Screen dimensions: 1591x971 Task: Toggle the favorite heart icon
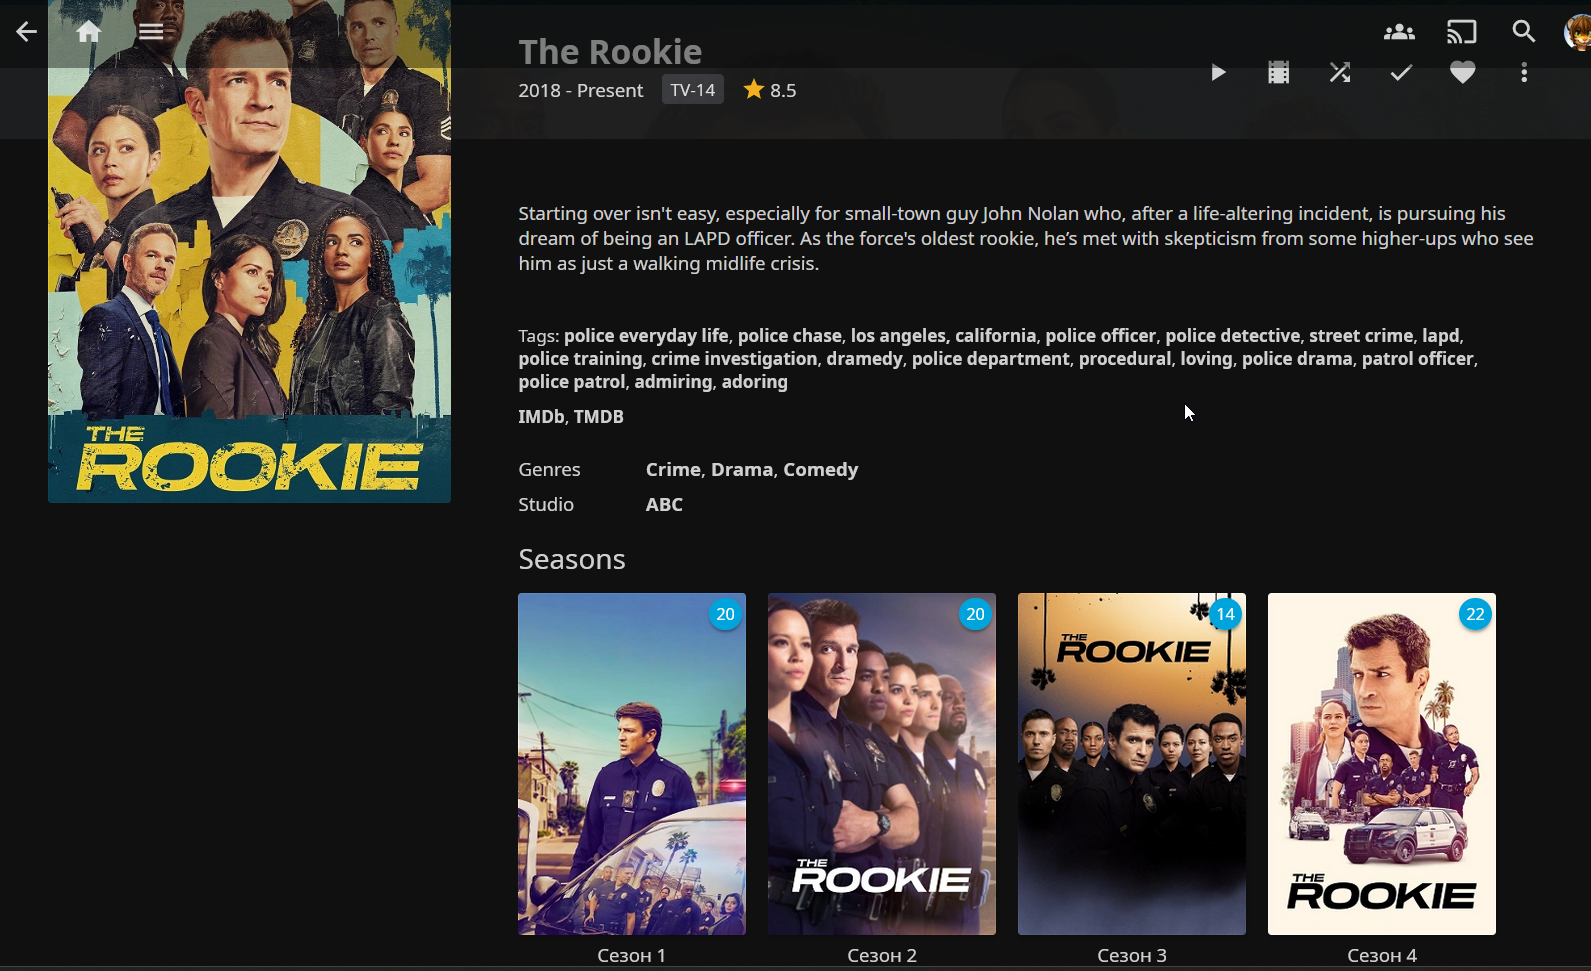pos(1462,72)
